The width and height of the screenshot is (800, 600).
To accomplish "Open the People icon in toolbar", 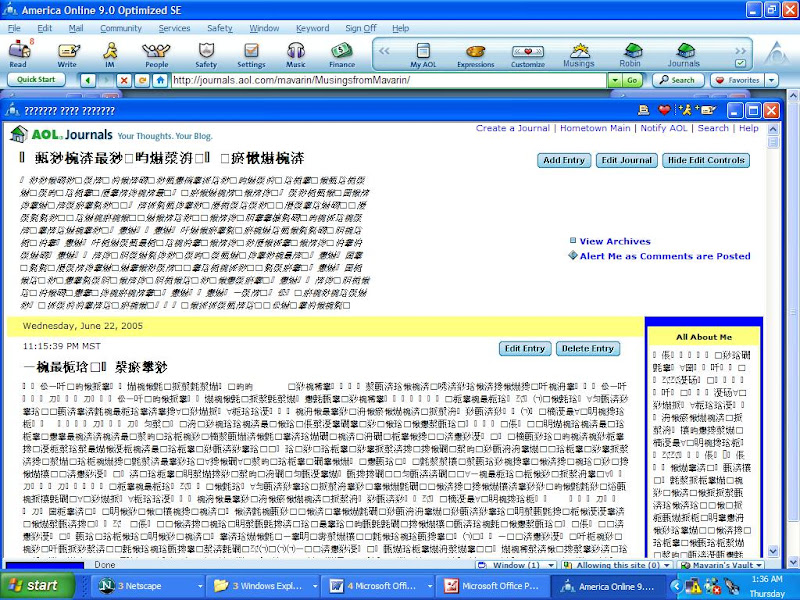I will (x=156, y=50).
